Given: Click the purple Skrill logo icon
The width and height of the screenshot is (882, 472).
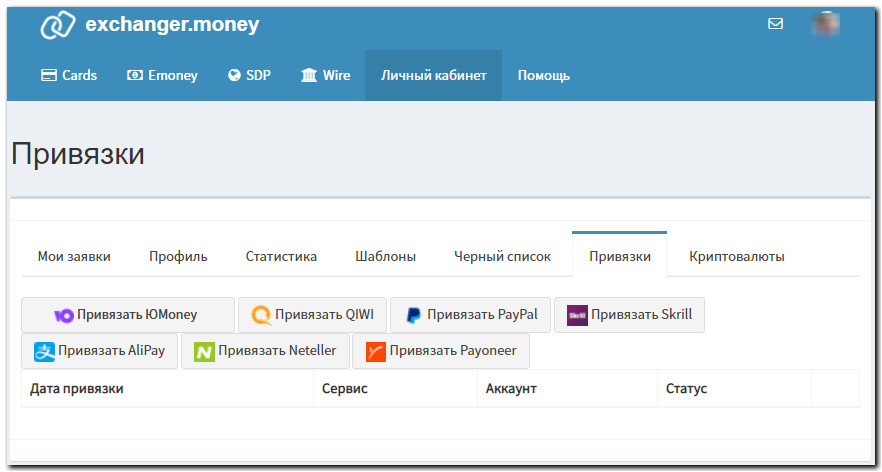Looking at the screenshot, I should [577, 315].
